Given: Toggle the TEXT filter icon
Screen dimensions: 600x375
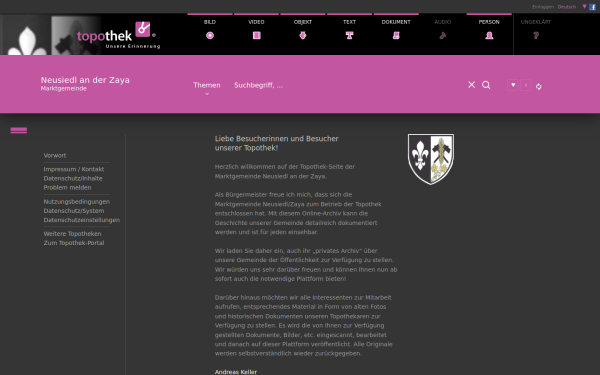Looking at the screenshot, I should [x=349, y=36].
